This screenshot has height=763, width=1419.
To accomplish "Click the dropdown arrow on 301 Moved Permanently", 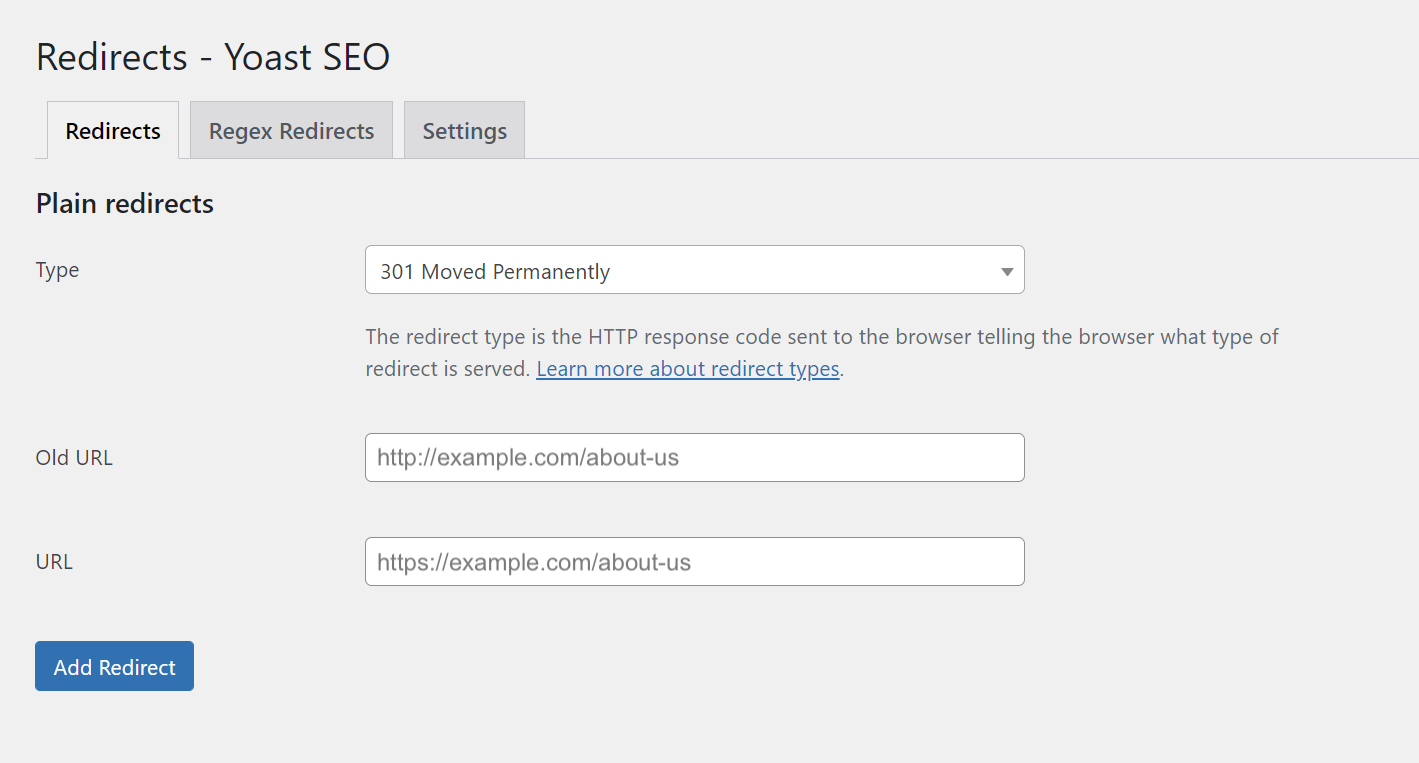I will tap(1006, 270).
